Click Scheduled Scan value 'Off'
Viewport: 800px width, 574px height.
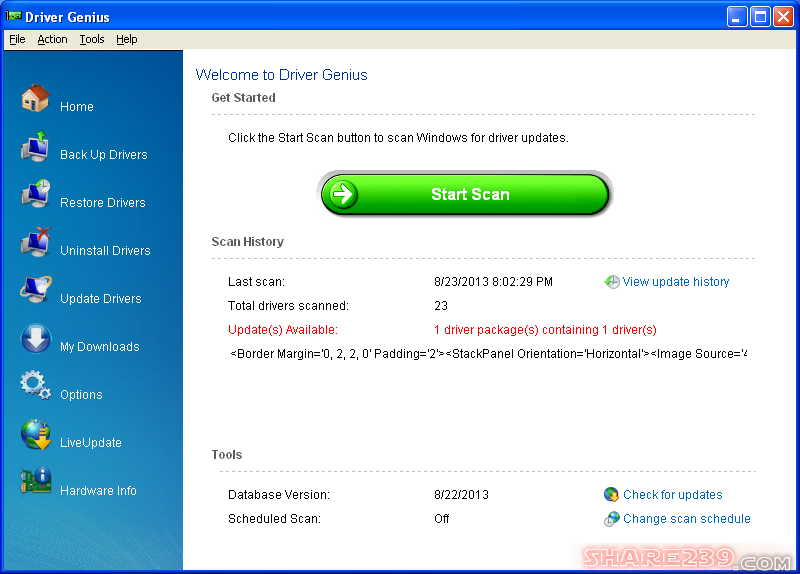(x=441, y=519)
